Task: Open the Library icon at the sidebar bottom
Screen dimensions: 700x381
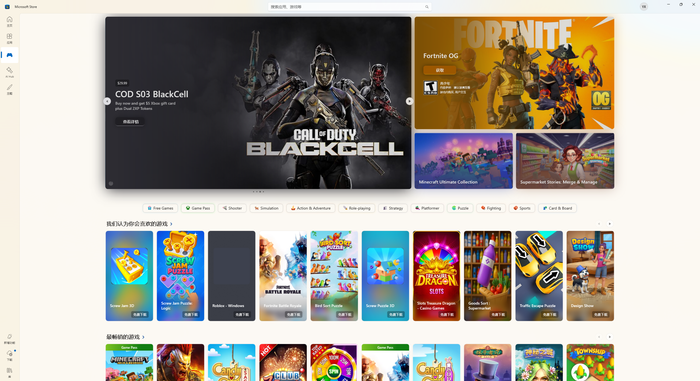Action: 9,373
